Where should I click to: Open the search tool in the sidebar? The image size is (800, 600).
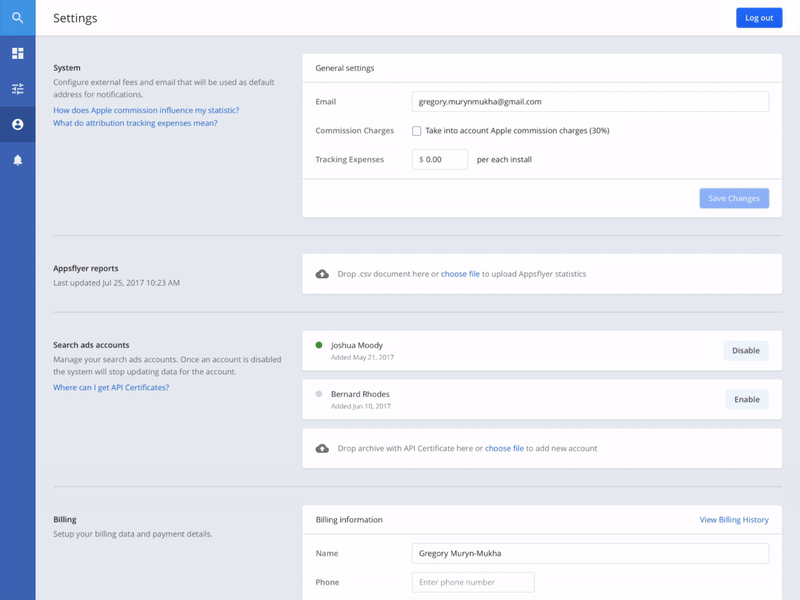[18, 18]
